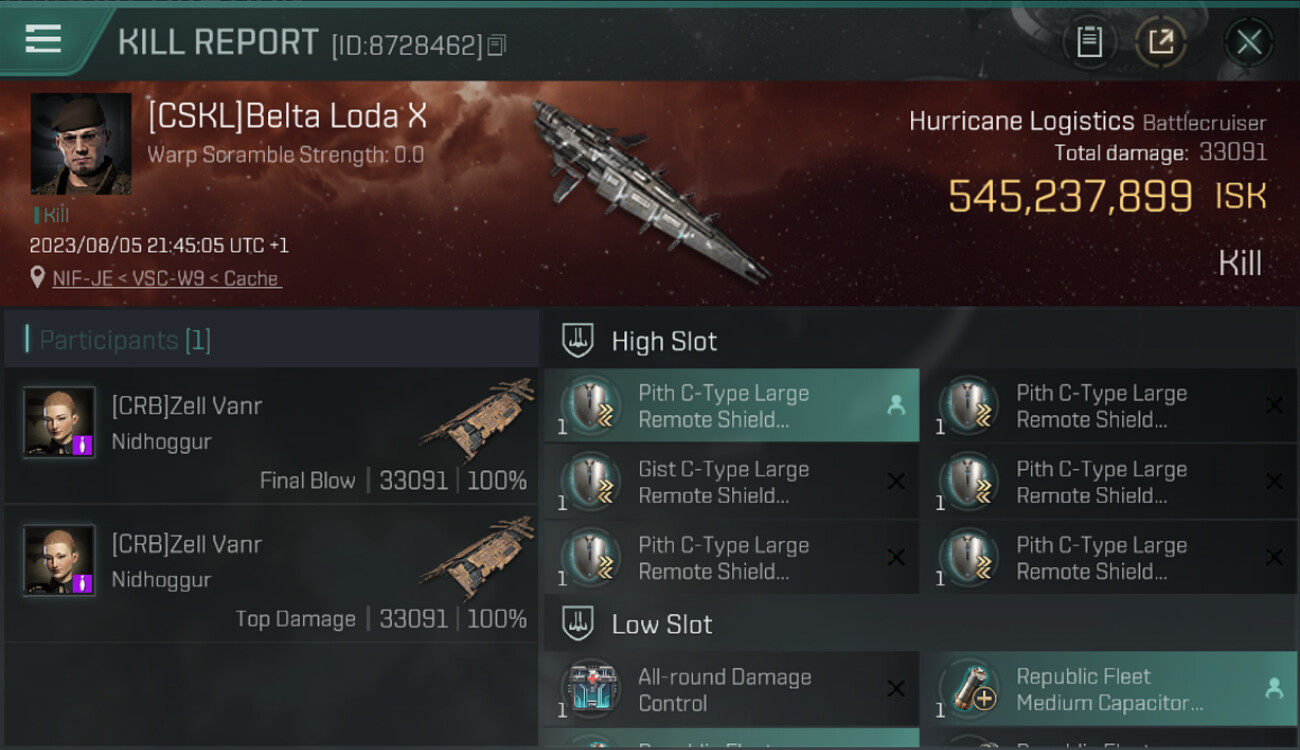Screen dimensions: 1300x750
Task: Click High Slot section header icon
Action: pyautogui.click(x=578, y=340)
